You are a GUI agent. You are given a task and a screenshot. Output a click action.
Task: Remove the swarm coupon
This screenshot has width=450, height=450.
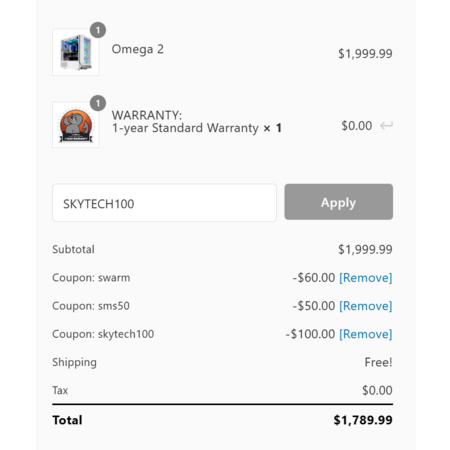tap(366, 278)
